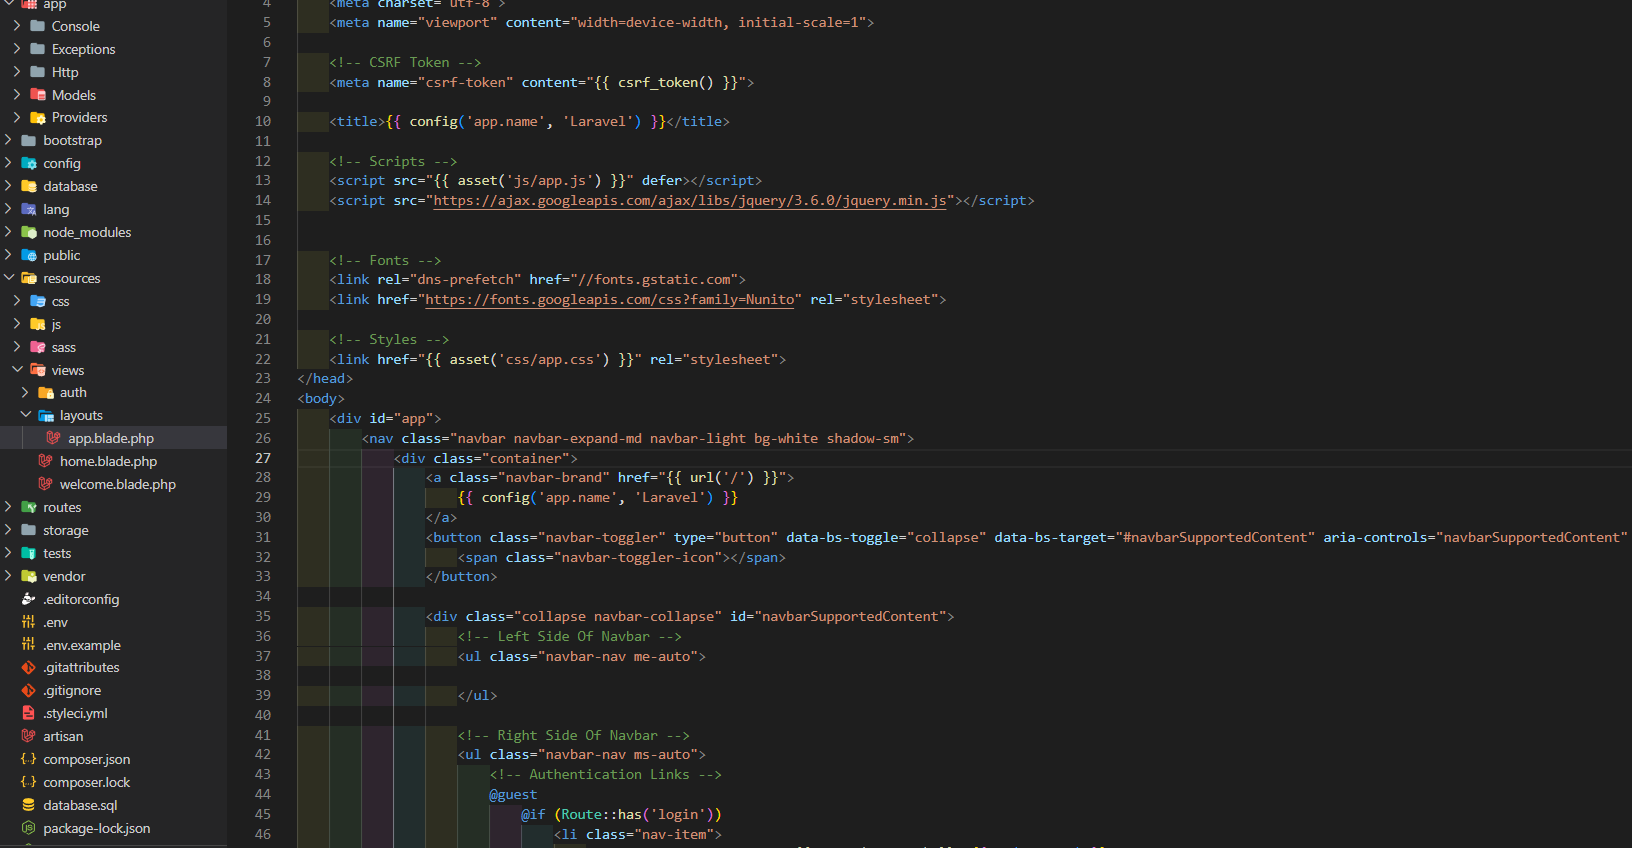Click the csrf_token() text on line 8
The height and width of the screenshot is (848, 1632).
[666, 82]
